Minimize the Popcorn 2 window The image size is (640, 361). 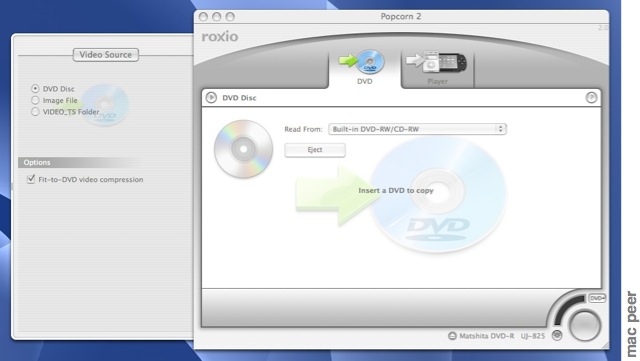click(x=216, y=17)
